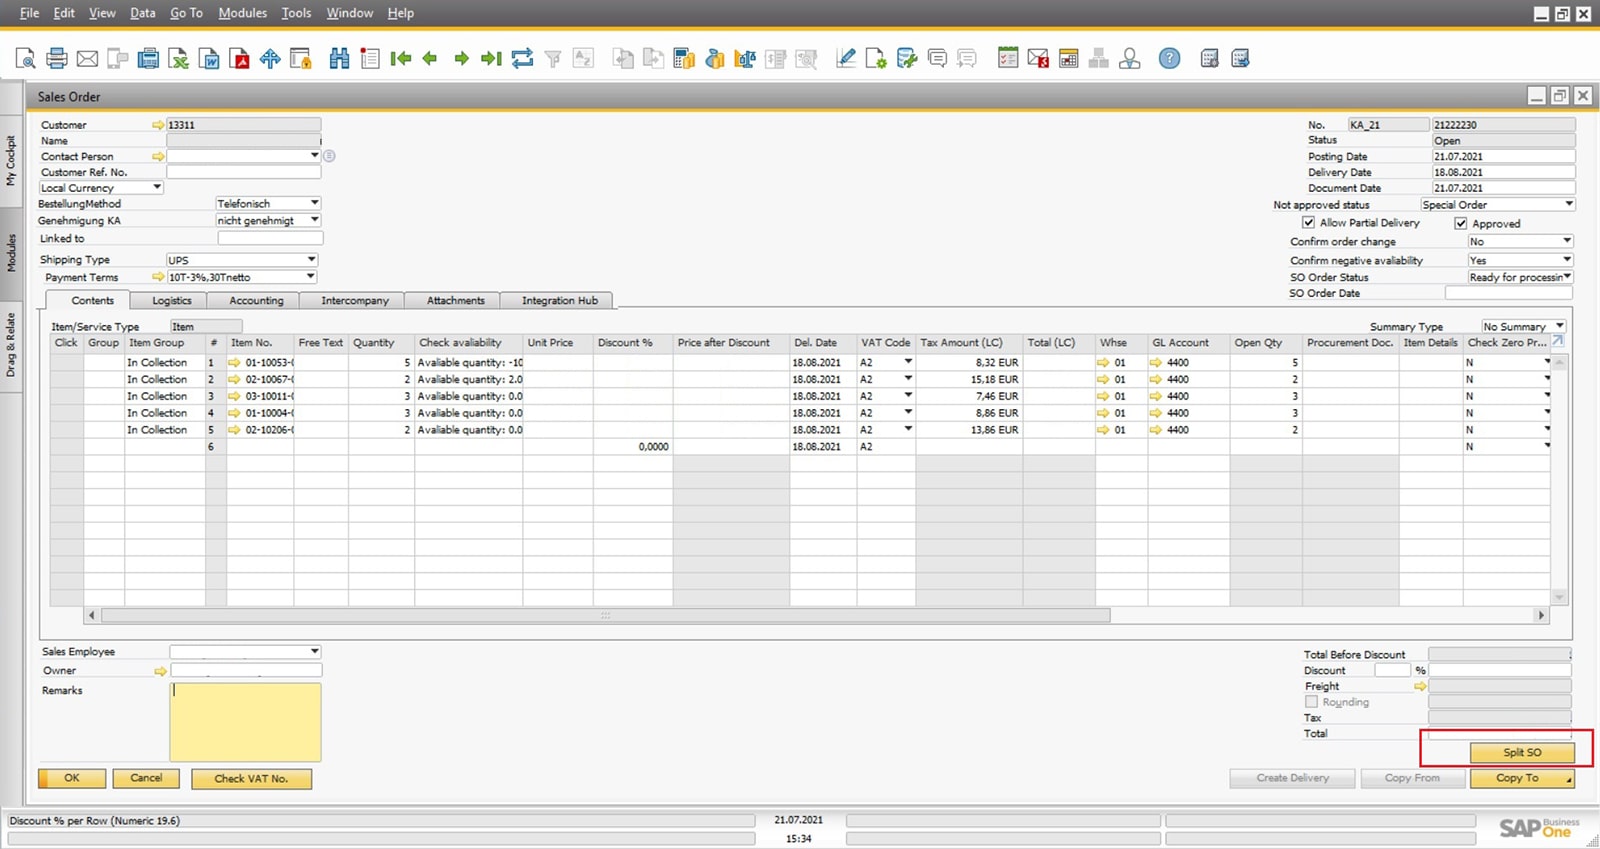The width and height of the screenshot is (1600, 849).
Task: Click the user profile icon in toolbar
Action: click(1130, 59)
